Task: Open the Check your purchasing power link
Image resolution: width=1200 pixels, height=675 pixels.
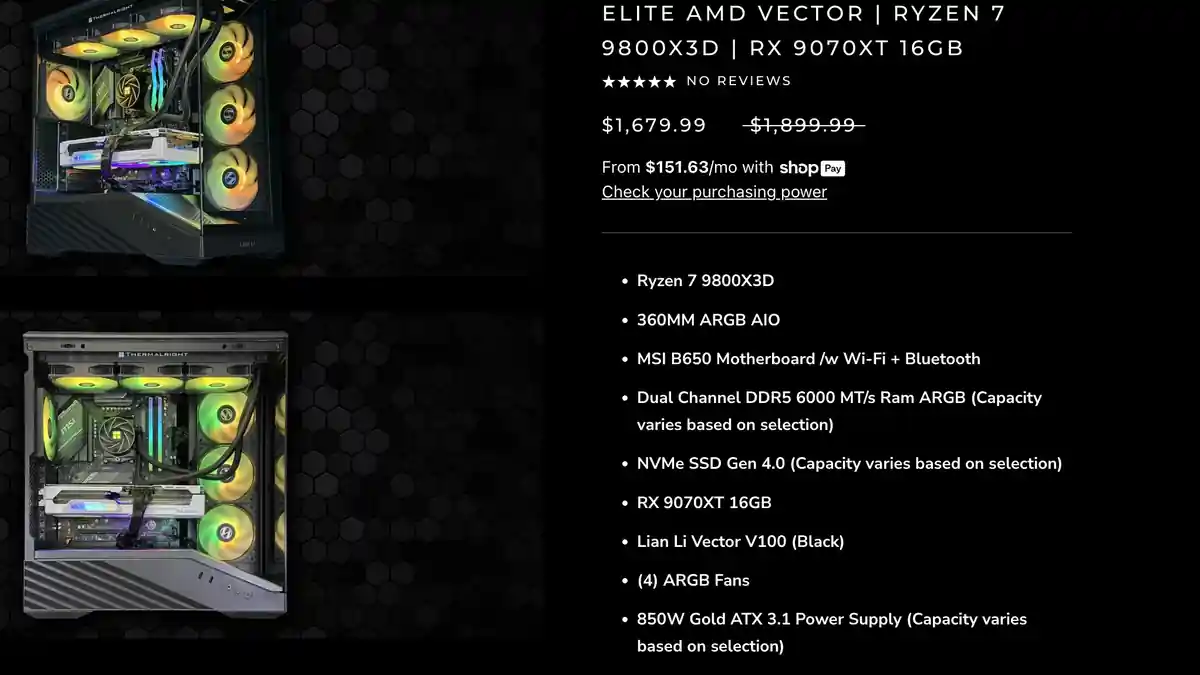Action: (x=714, y=192)
